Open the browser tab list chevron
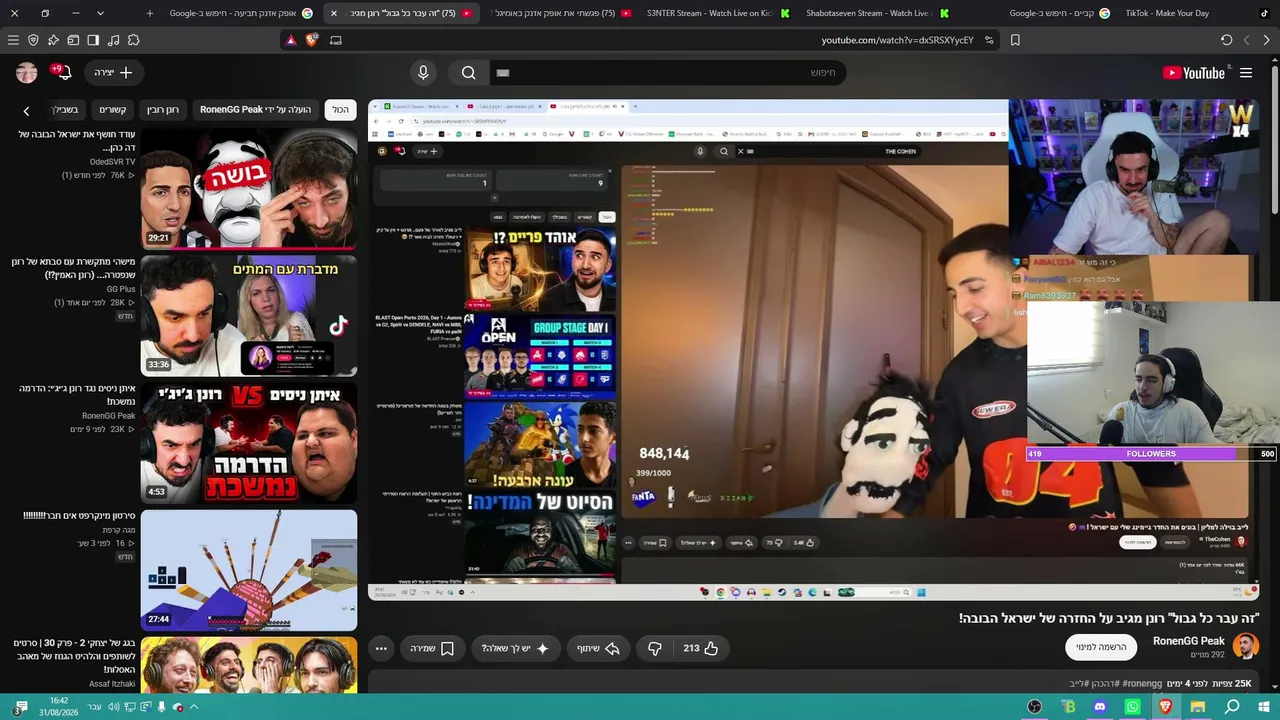1280x720 pixels. click(100, 13)
